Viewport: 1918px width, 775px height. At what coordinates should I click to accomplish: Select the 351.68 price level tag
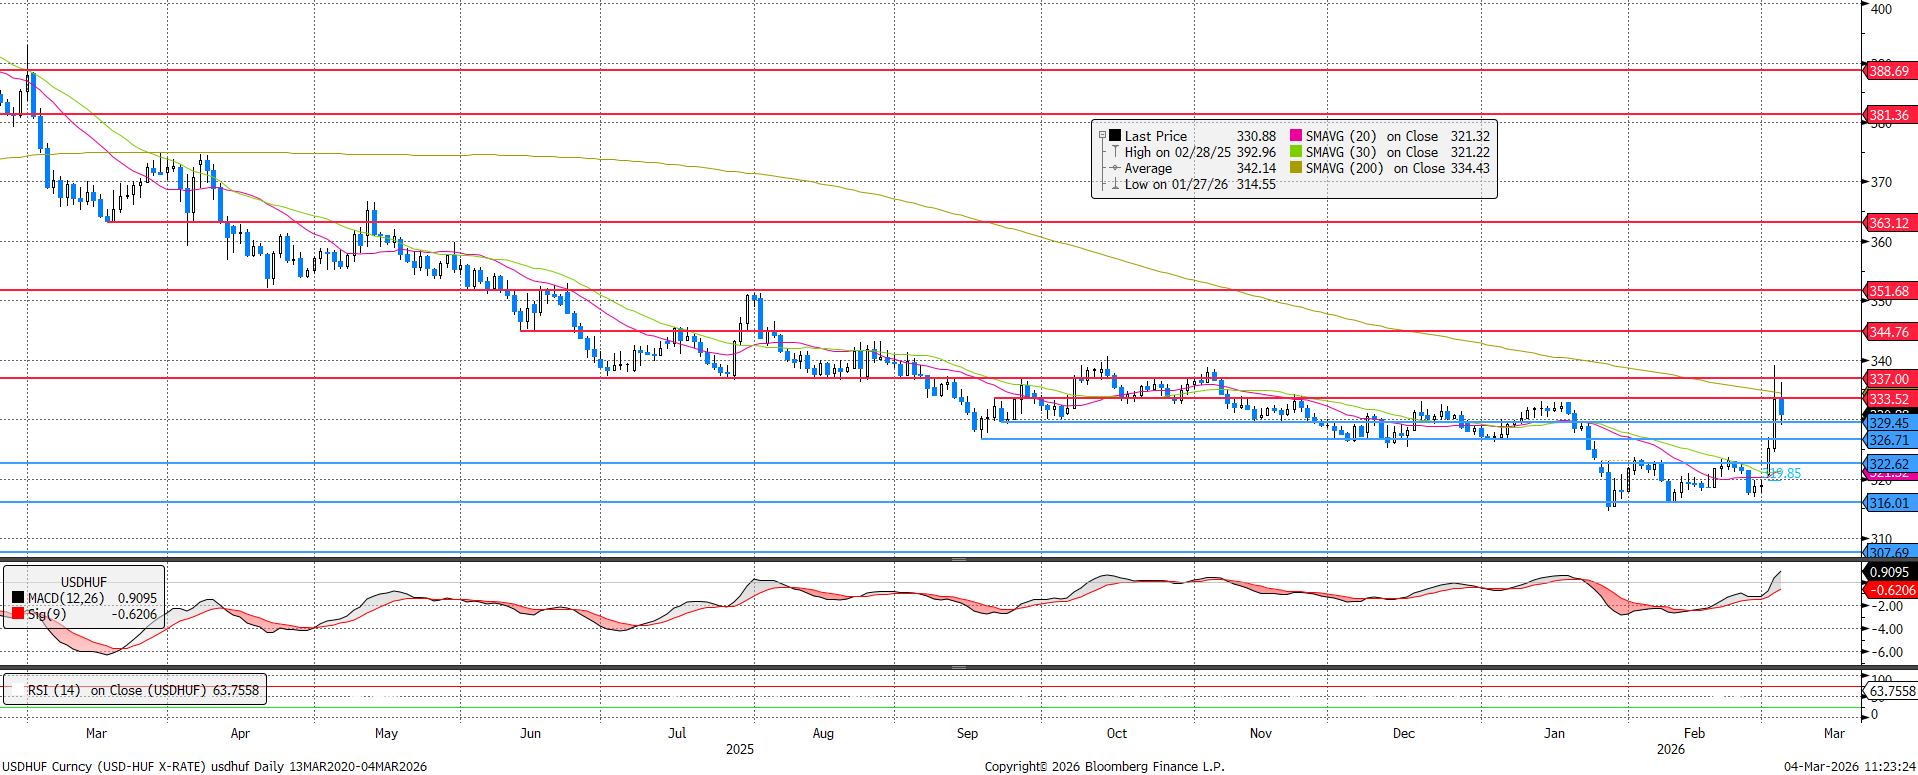(1889, 291)
